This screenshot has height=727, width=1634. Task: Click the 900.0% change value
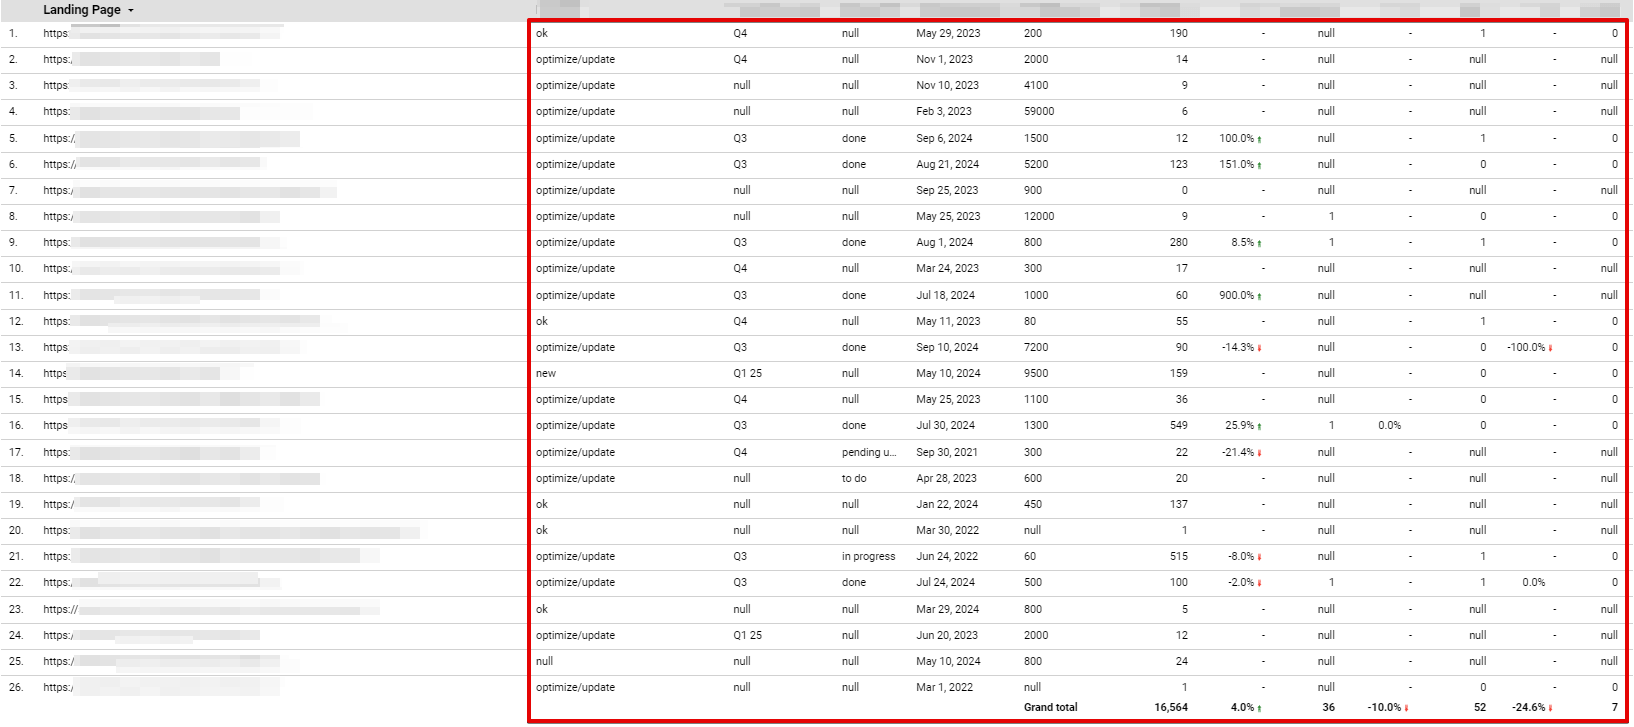1236,295
